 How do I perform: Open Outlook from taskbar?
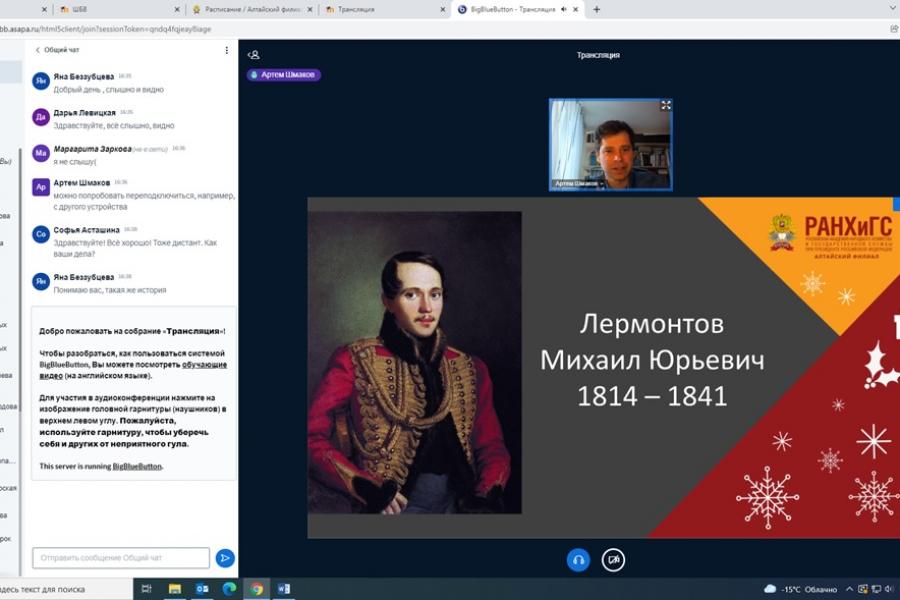coord(202,589)
